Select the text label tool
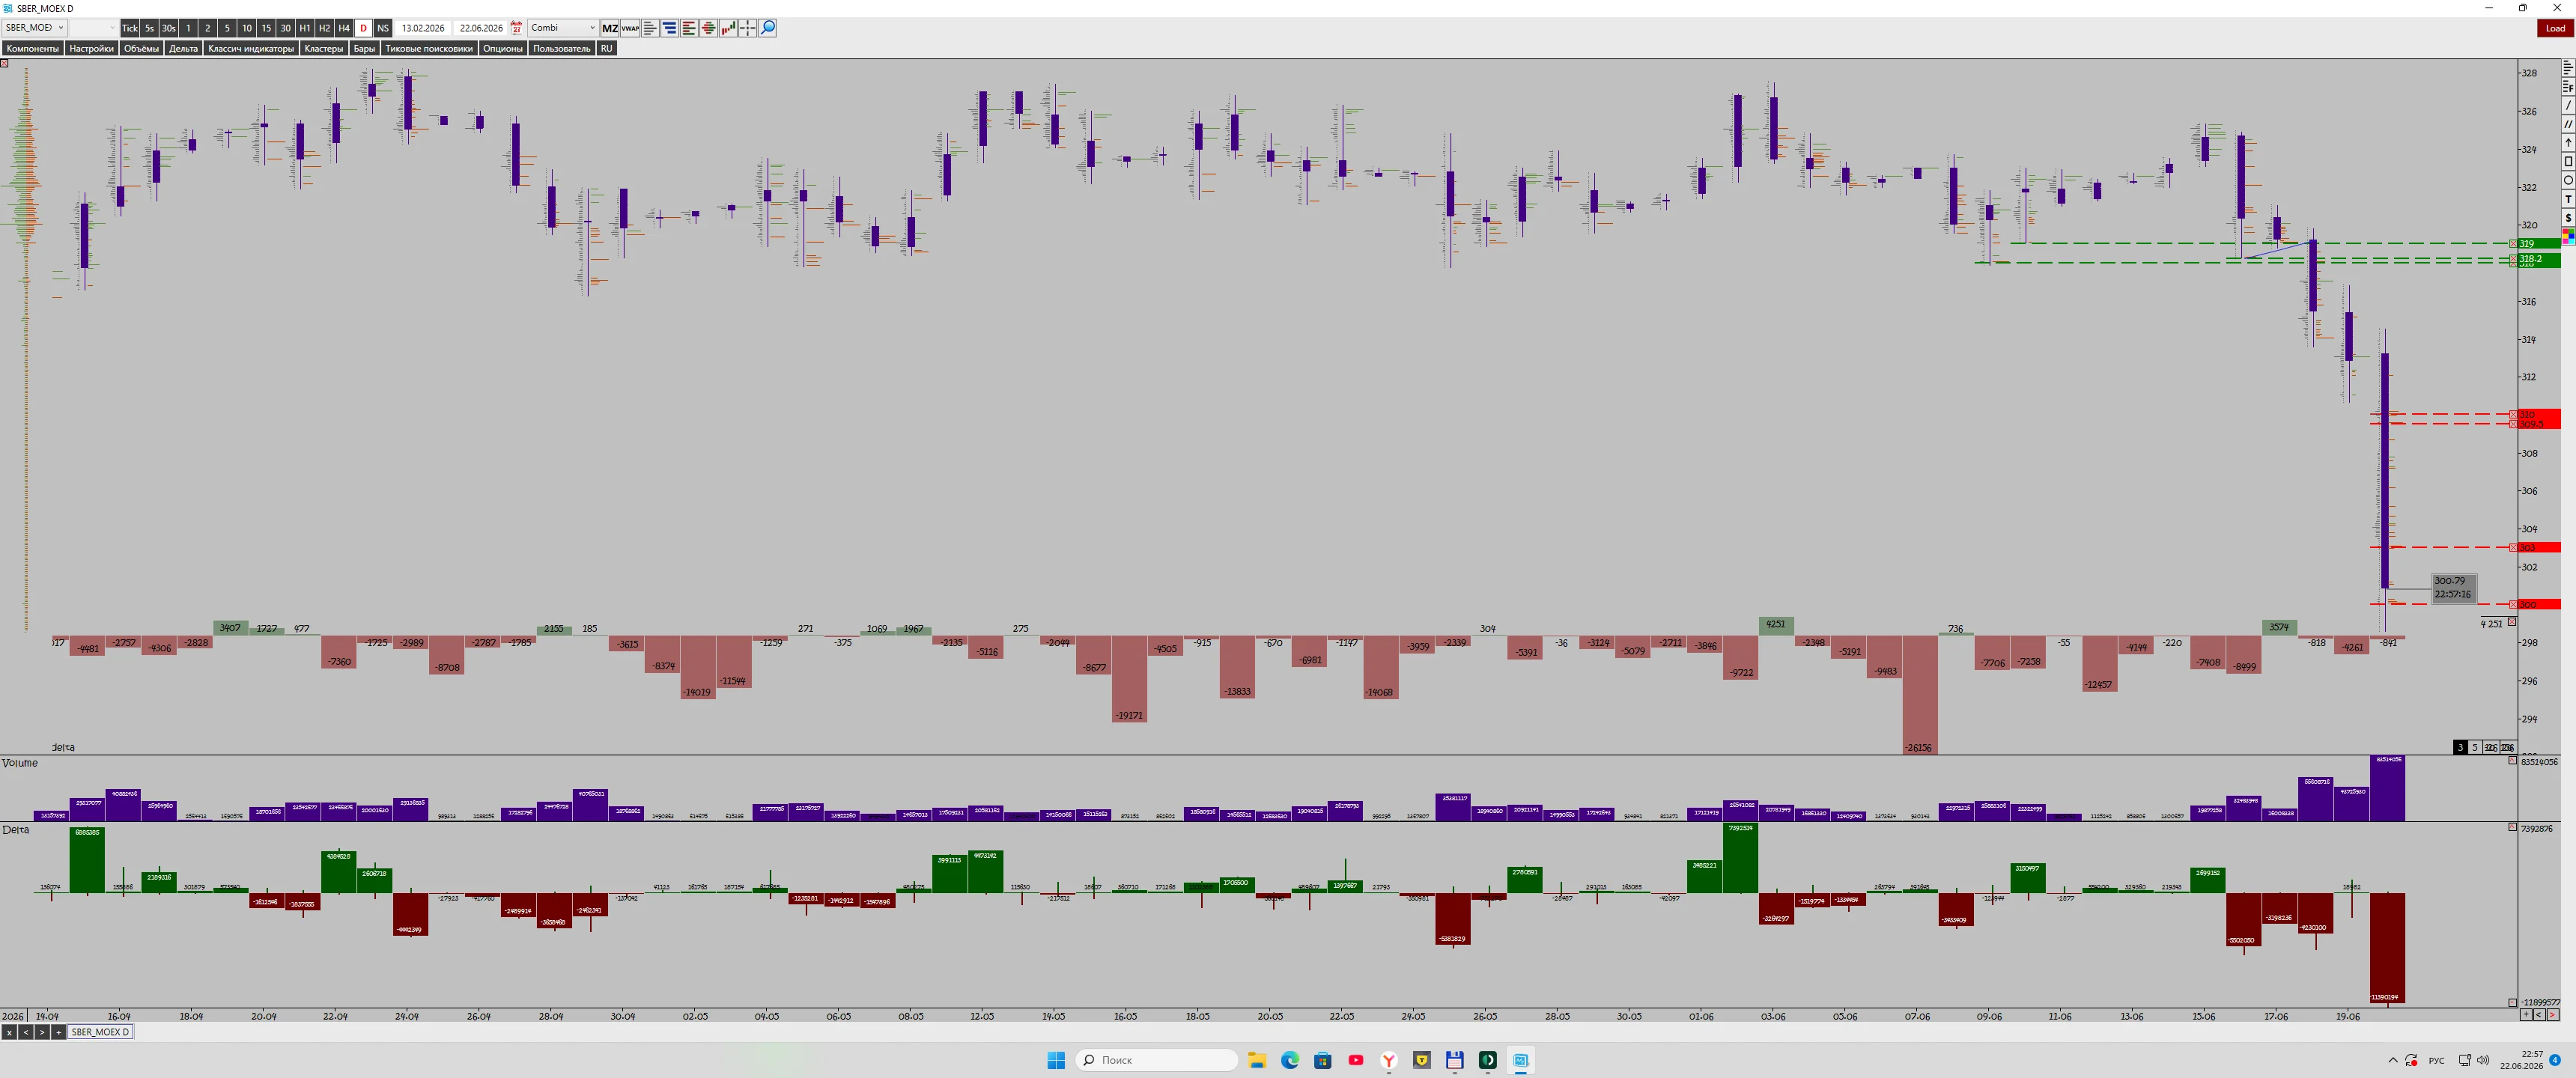Image resolution: width=2576 pixels, height=1078 pixels. (2567, 199)
